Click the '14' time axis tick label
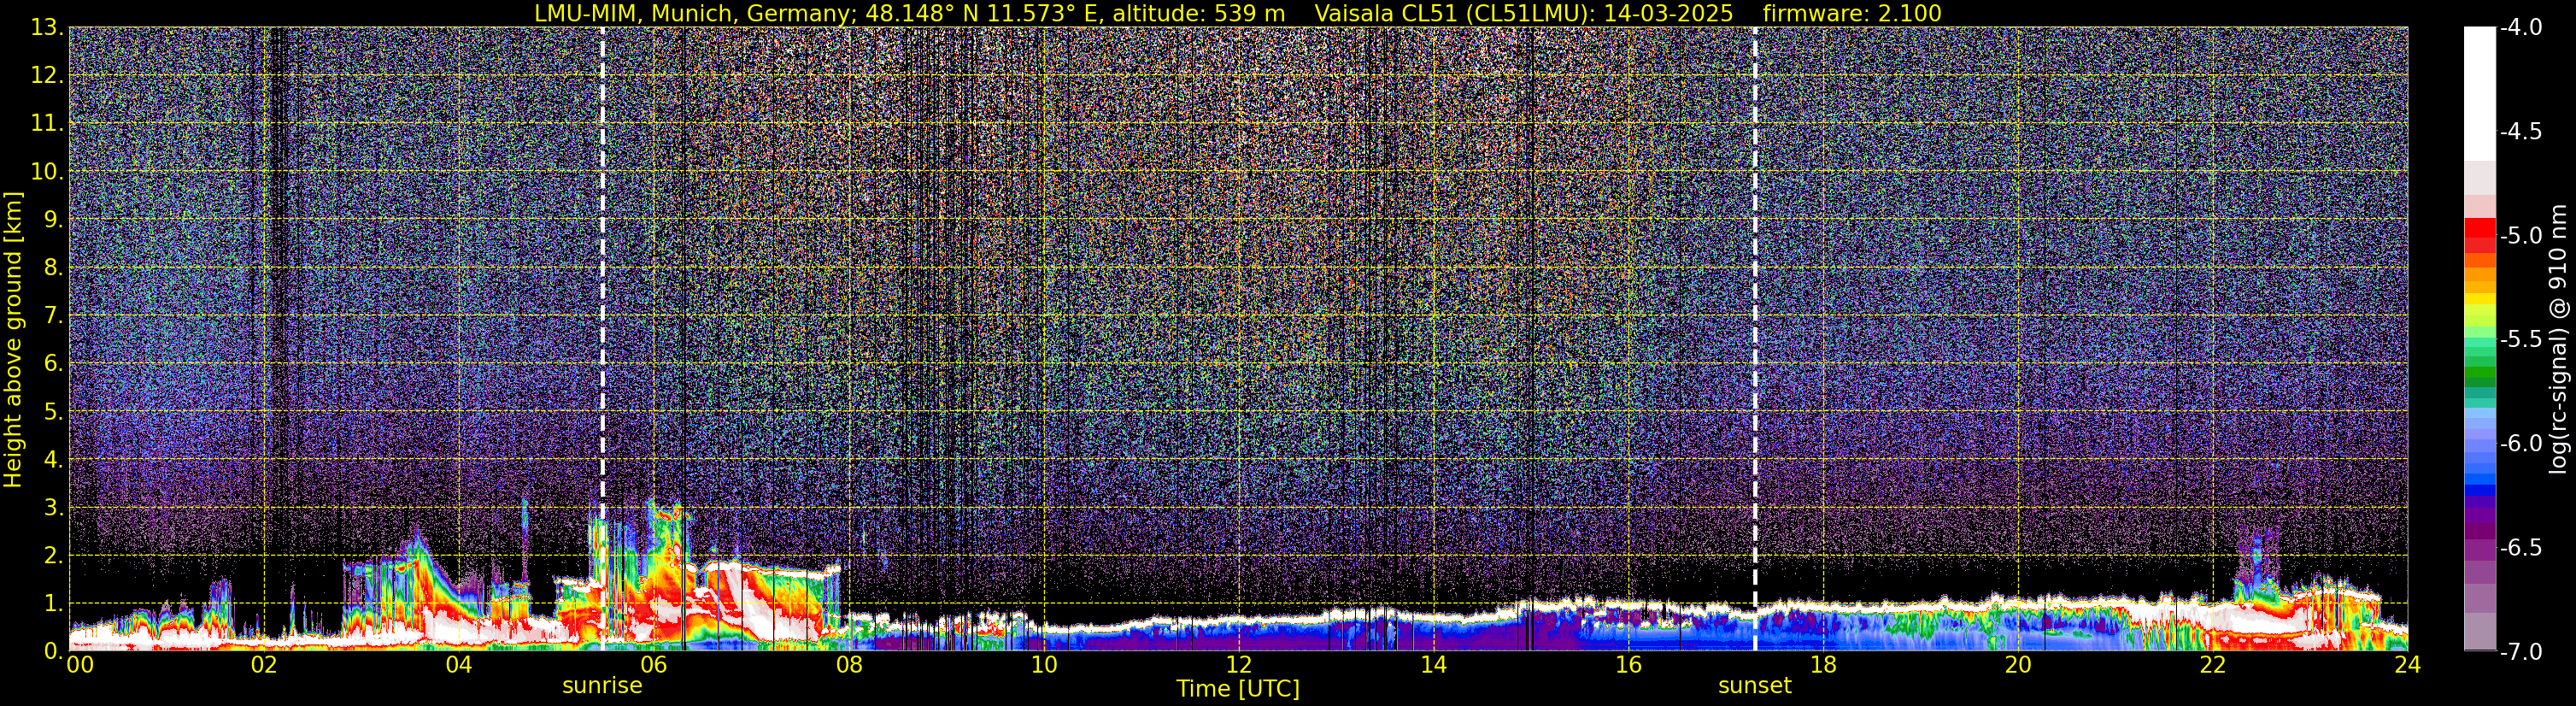 point(1434,665)
